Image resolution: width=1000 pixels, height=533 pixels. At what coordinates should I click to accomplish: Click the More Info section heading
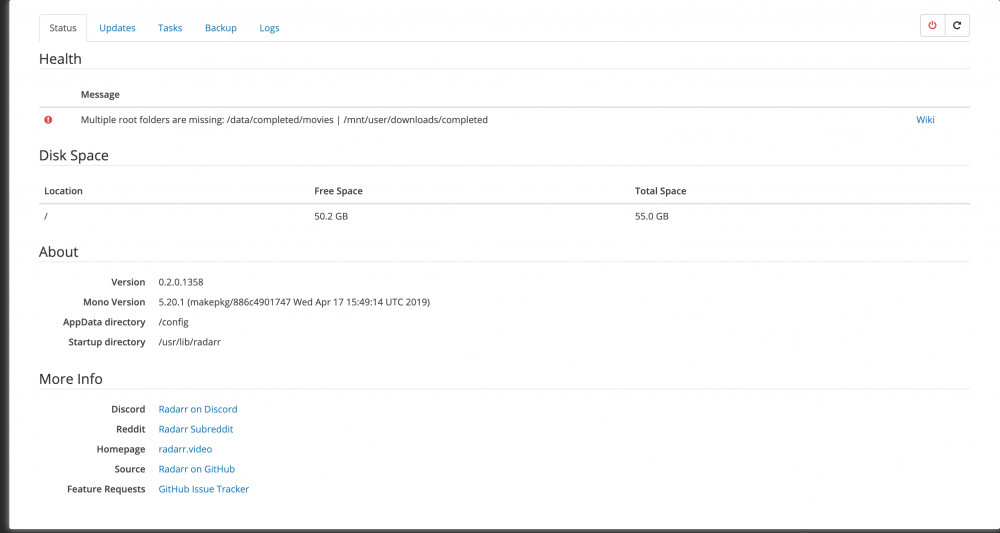(71, 379)
